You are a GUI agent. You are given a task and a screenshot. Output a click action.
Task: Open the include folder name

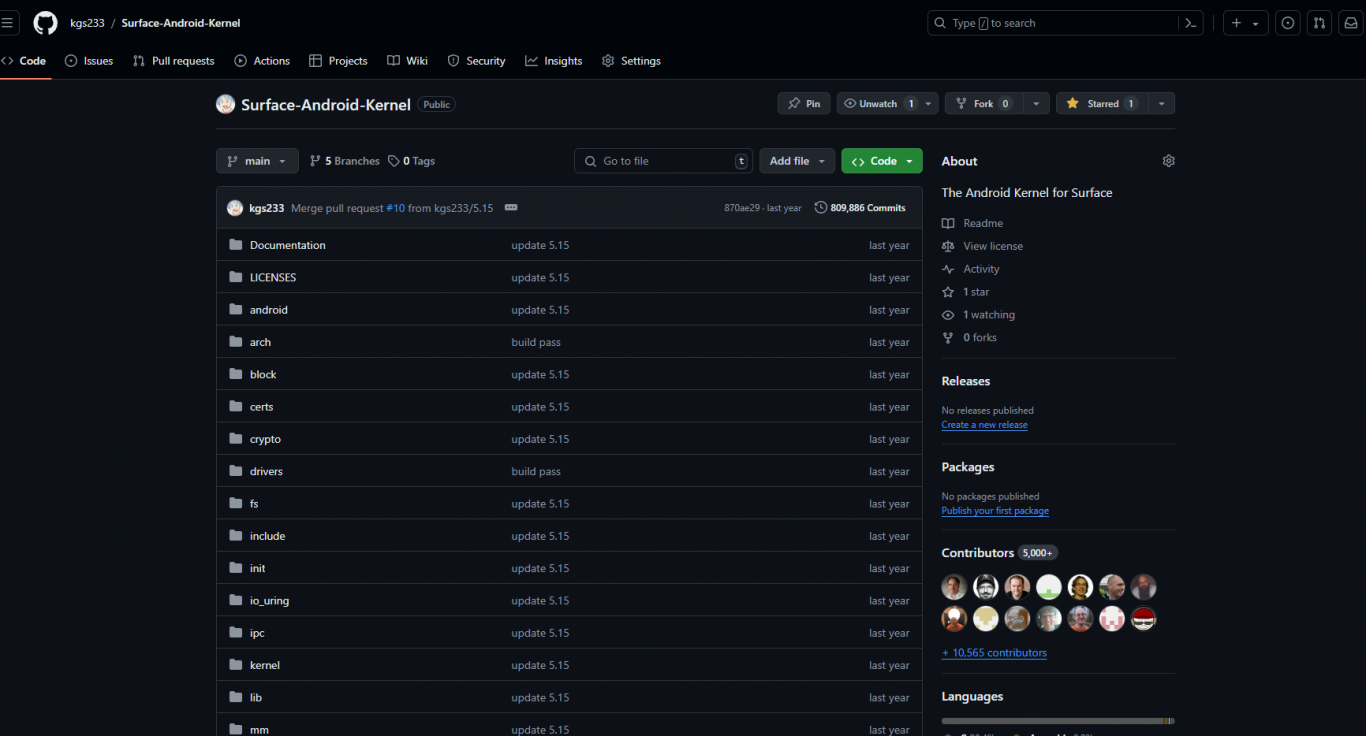tap(267, 536)
